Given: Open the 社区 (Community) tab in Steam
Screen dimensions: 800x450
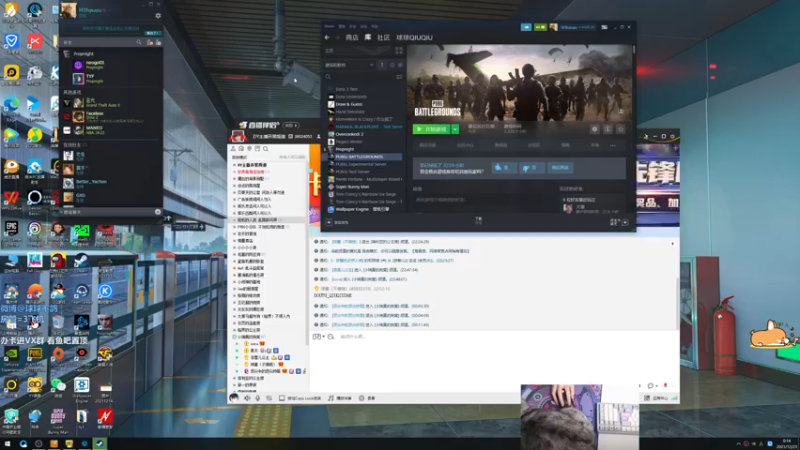Looking at the screenshot, I should coord(384,37).
